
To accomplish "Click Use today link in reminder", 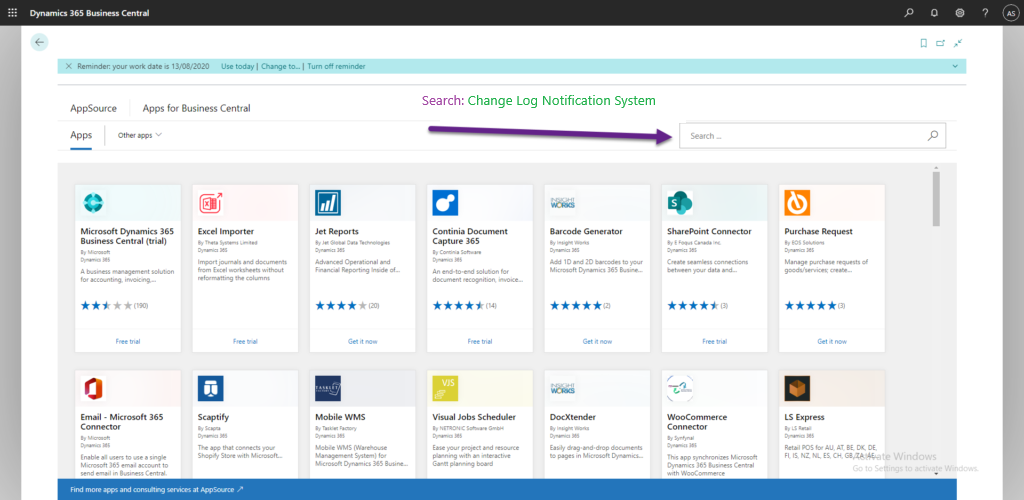I will point(238,66).
